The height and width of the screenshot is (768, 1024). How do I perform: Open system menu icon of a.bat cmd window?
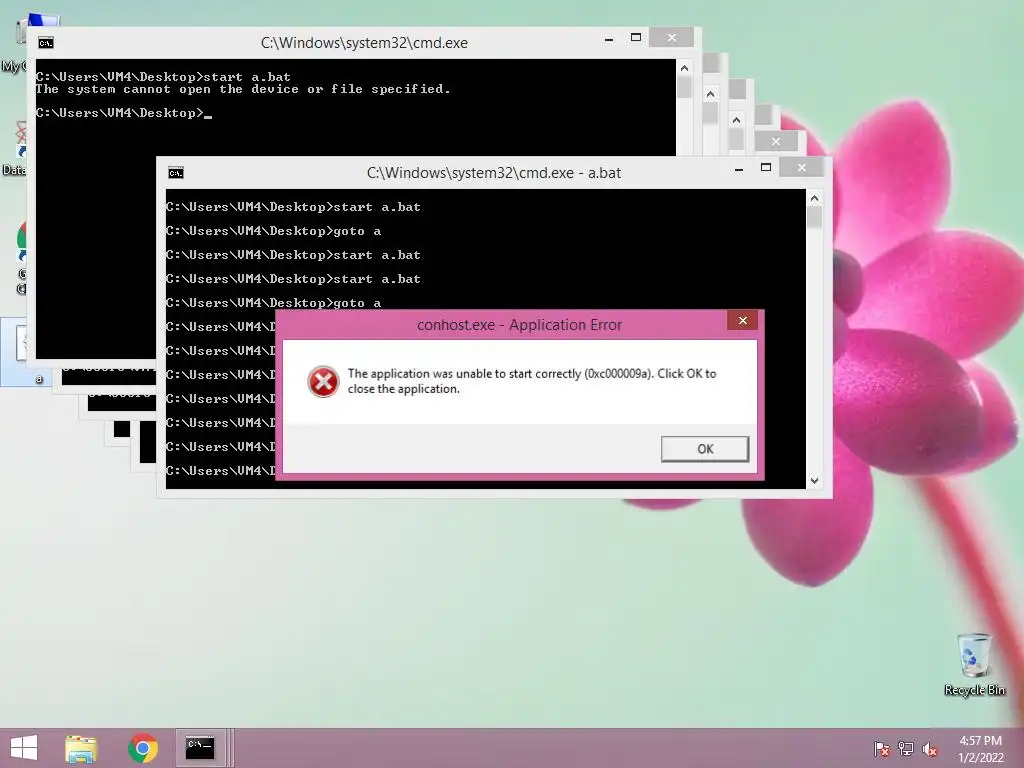[x=176, y=172]
